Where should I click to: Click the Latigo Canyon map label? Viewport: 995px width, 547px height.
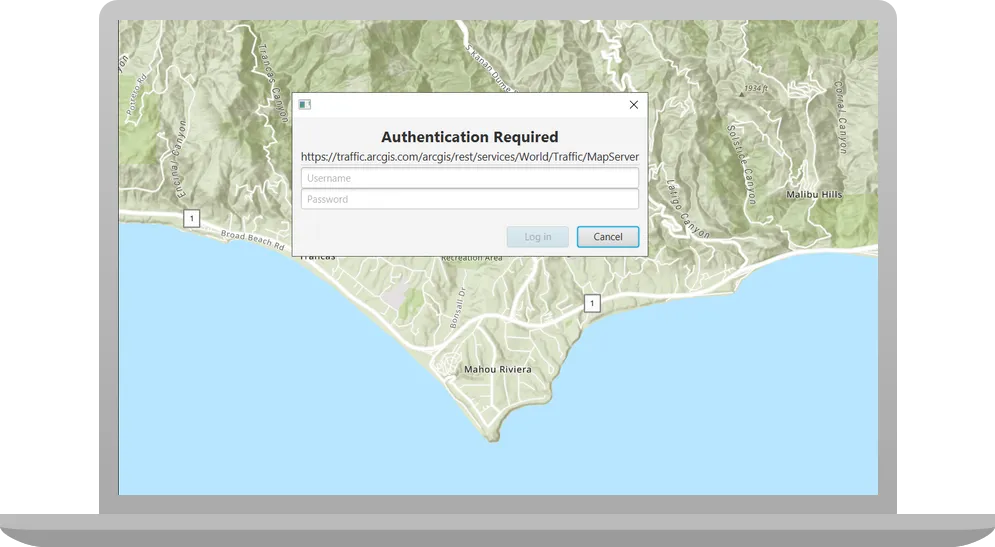687,209
